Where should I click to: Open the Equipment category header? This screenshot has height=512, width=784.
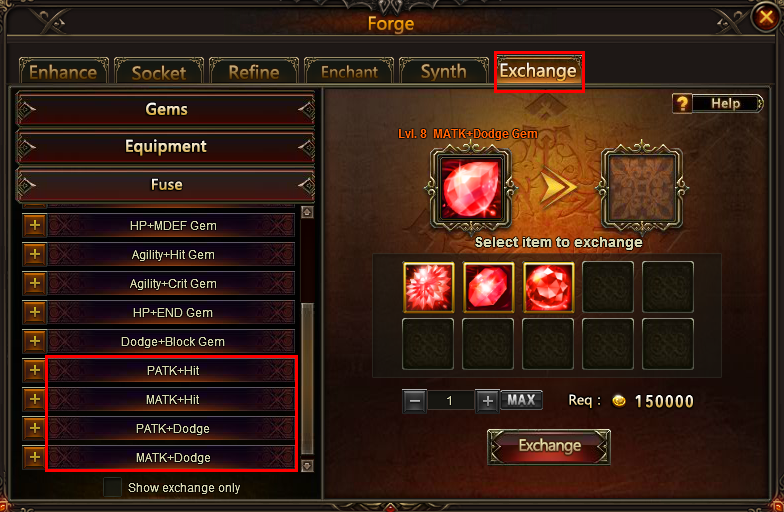(x=166, y=146)
